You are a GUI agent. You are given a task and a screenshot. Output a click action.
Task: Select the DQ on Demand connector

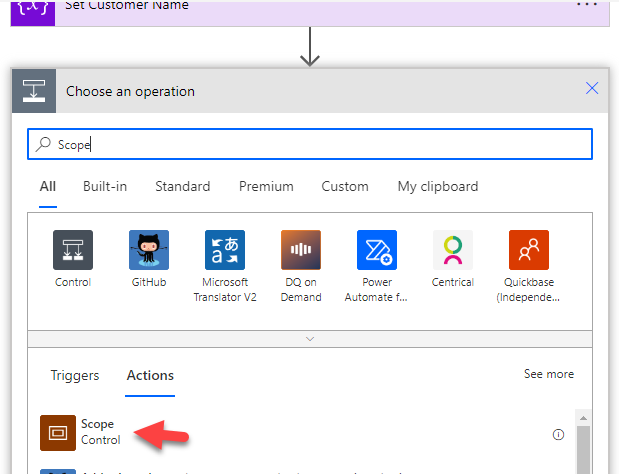pos(301,250)
